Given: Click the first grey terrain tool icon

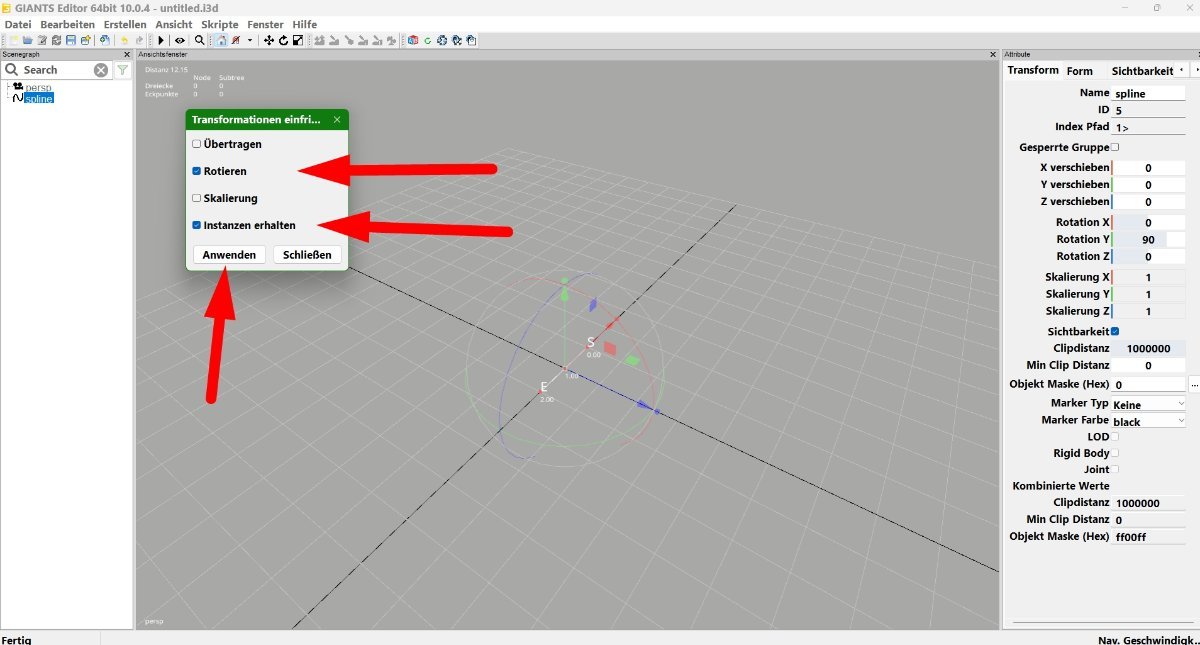Looking at the screenshot, I should click(x=320, y=40).
